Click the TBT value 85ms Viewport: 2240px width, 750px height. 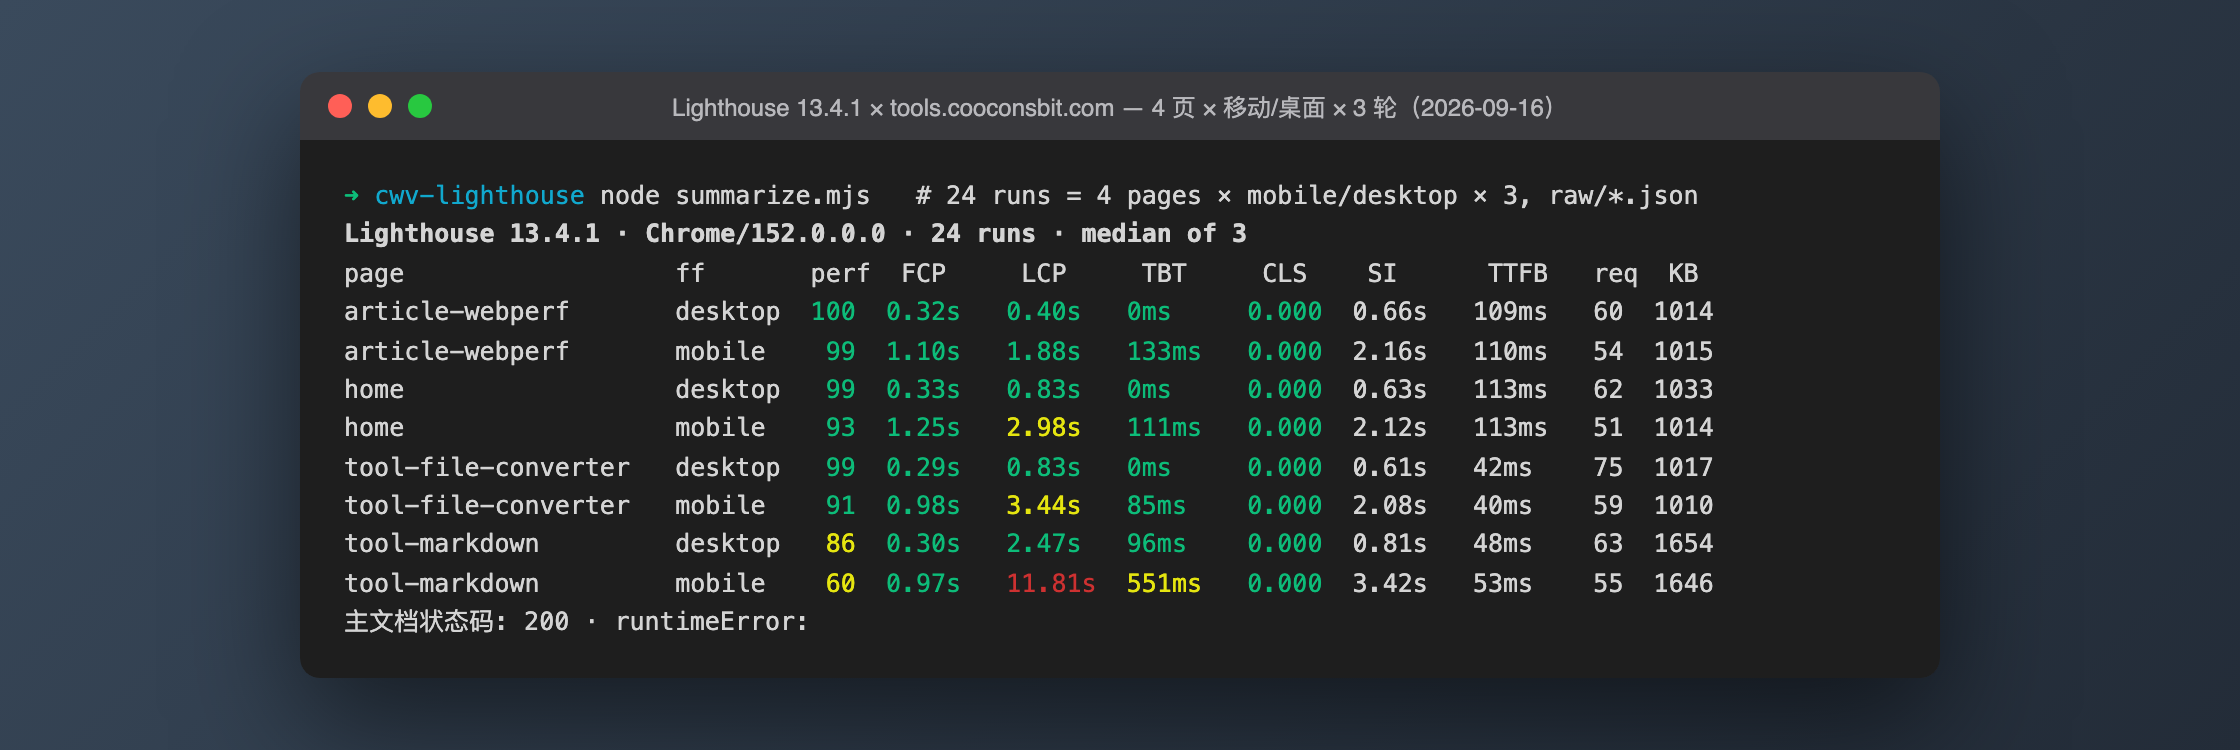tap(1156, 505)
